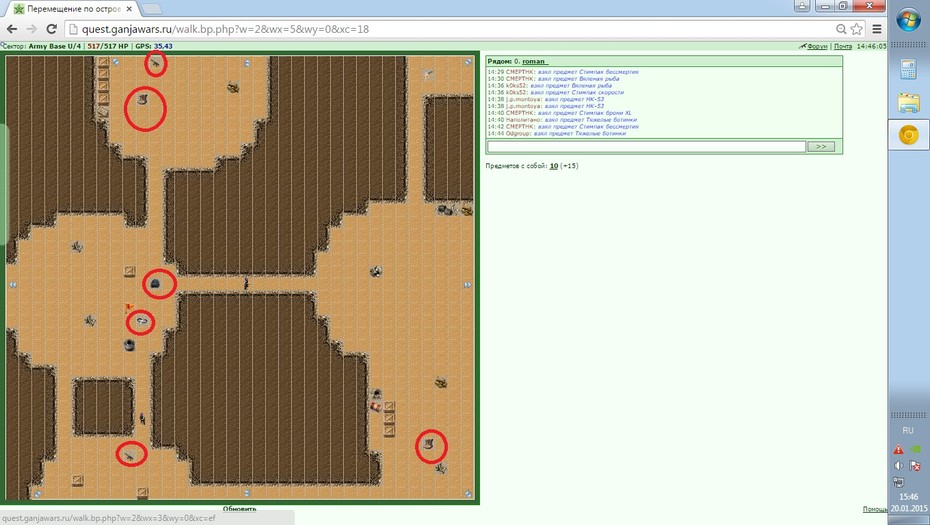This screenshot has height=525, width=930.
Task: Click the '517/517 HP' health status text
Action: tap(108, 46)
